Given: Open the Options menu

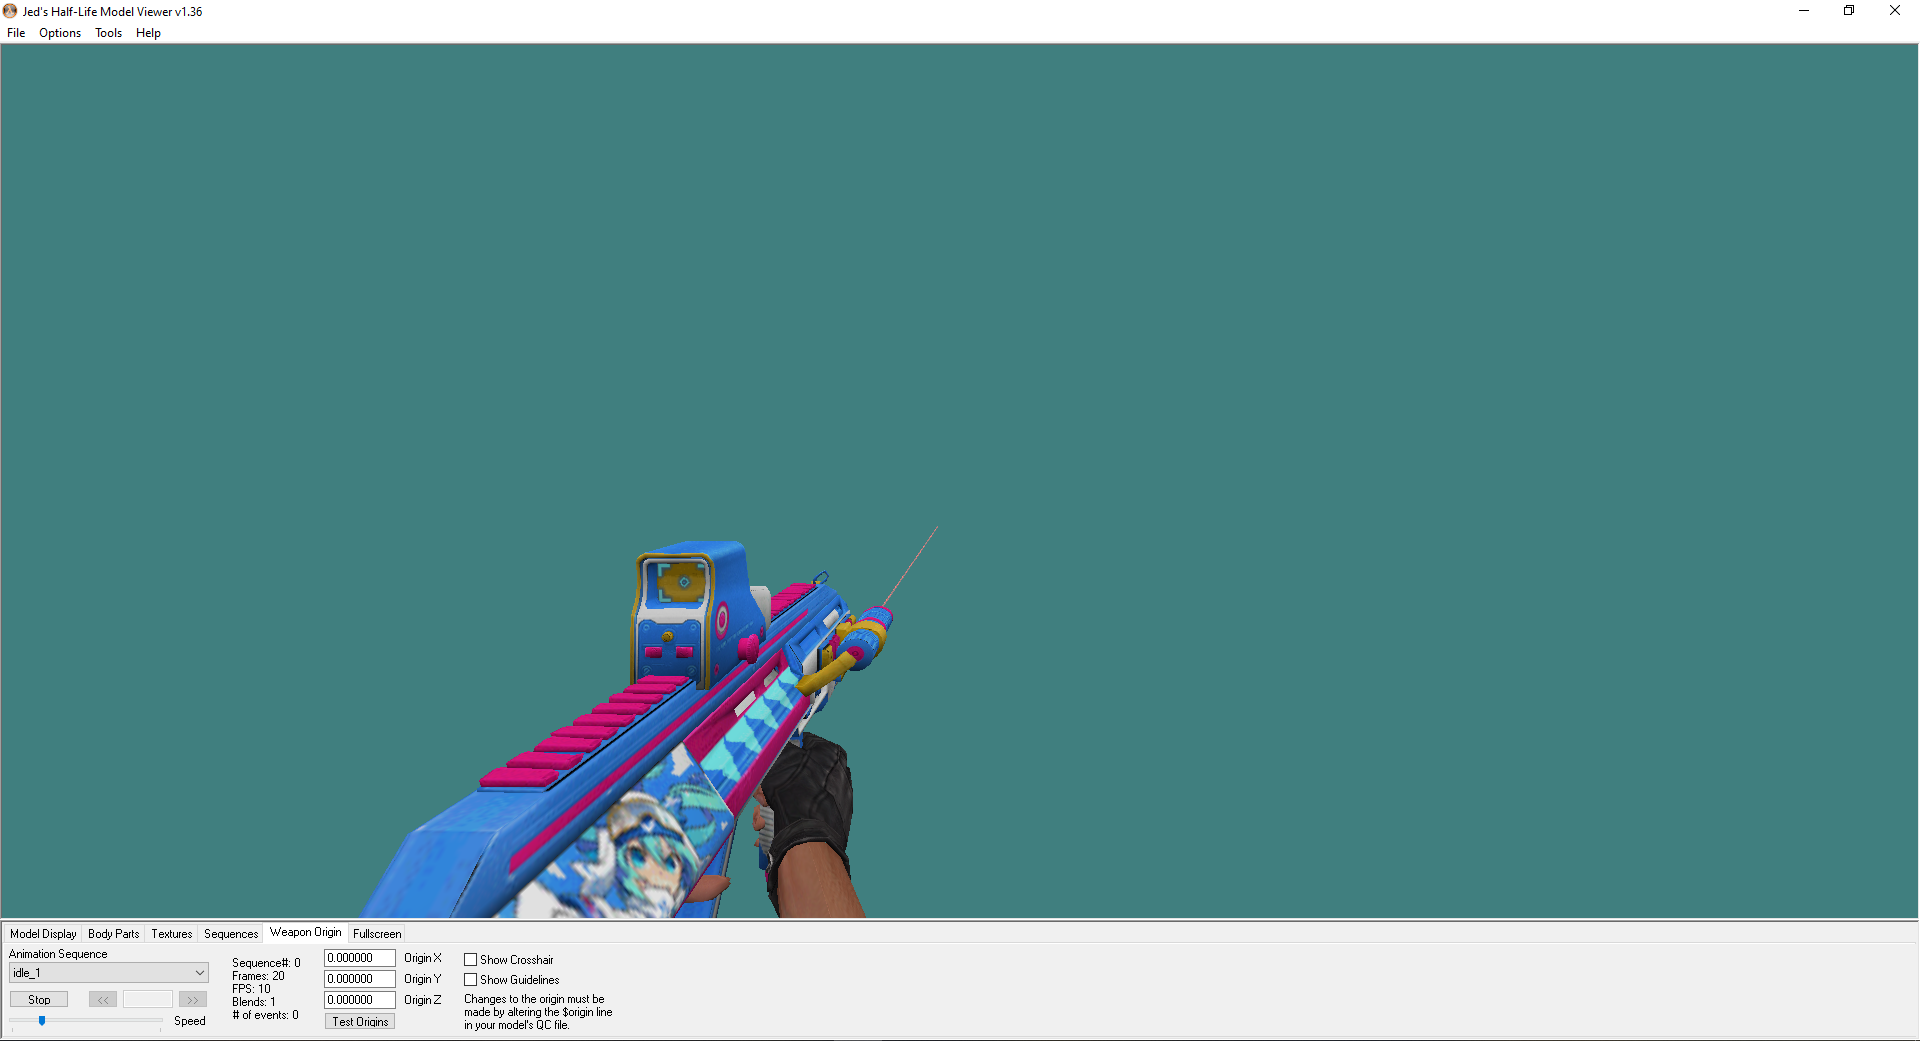Looking at the screenshot, I should (60, 33).
